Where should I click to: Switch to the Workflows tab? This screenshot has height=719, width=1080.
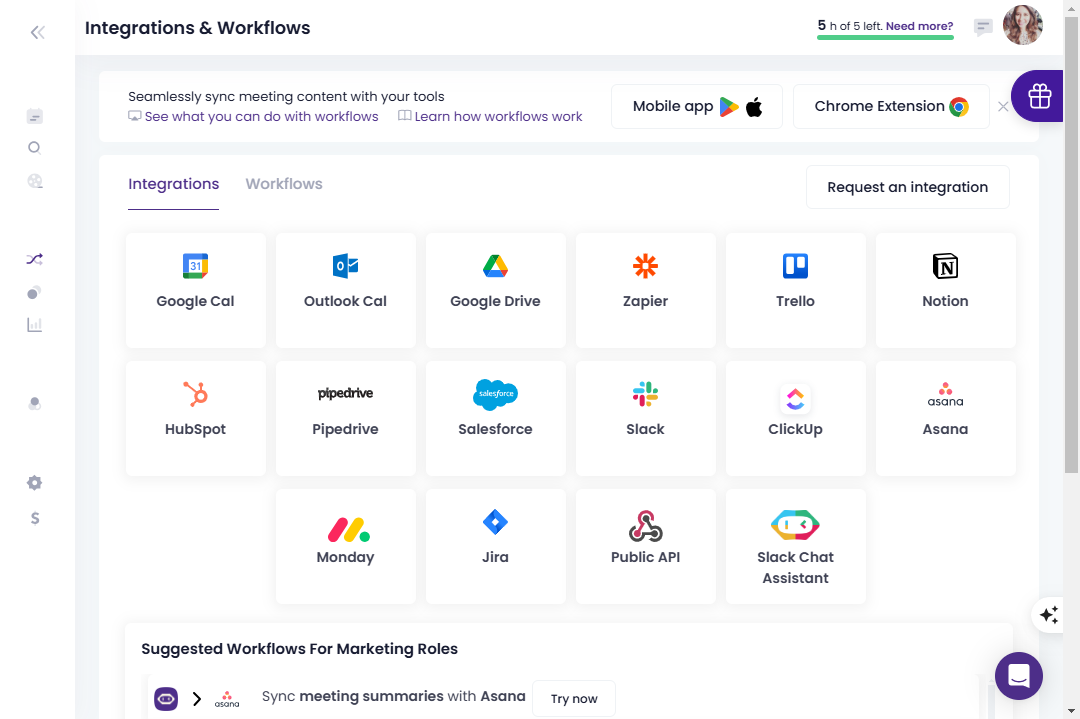[x=284, y=184]
